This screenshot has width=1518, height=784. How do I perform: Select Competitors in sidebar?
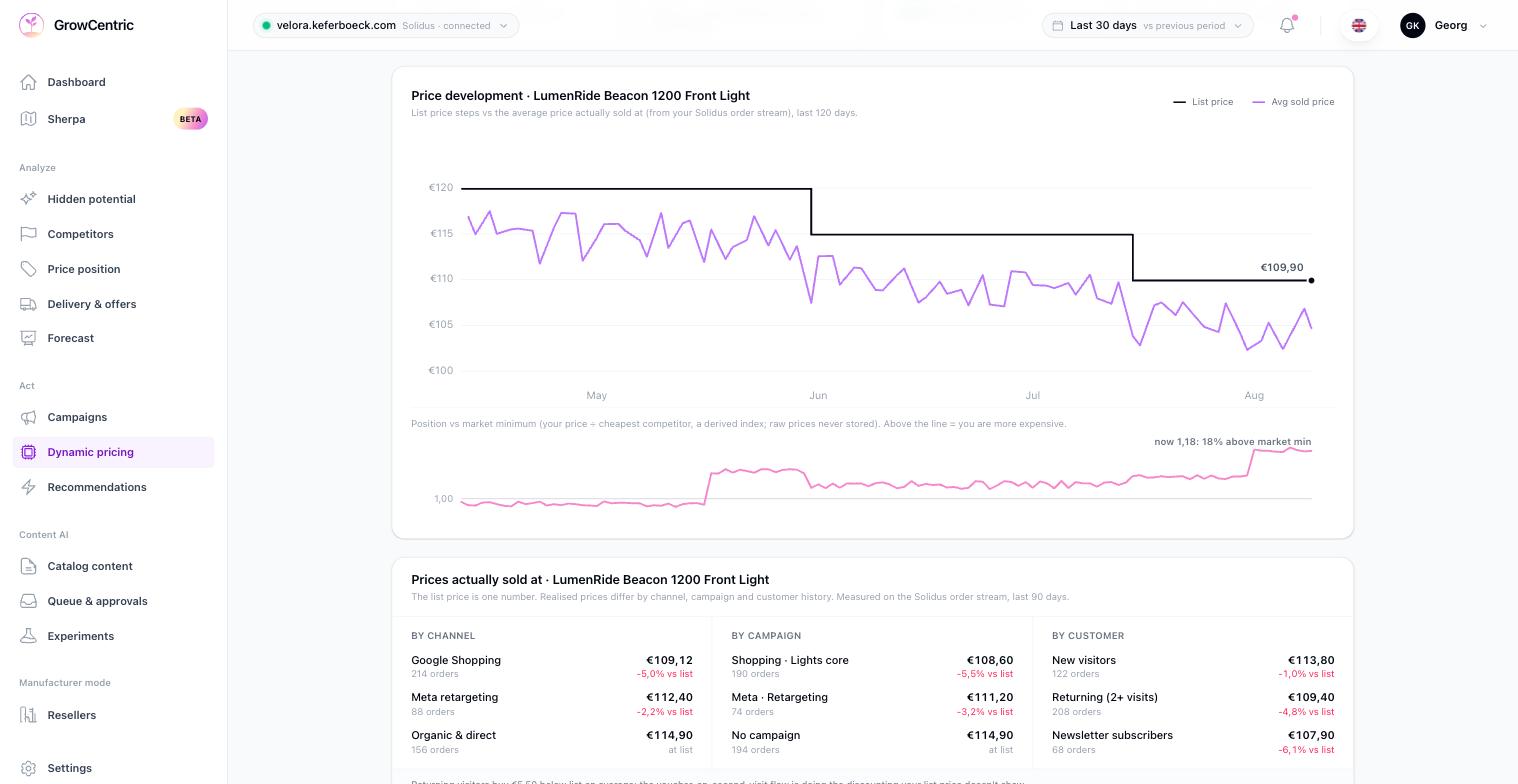pyautogui.click(x=114, y=234)
